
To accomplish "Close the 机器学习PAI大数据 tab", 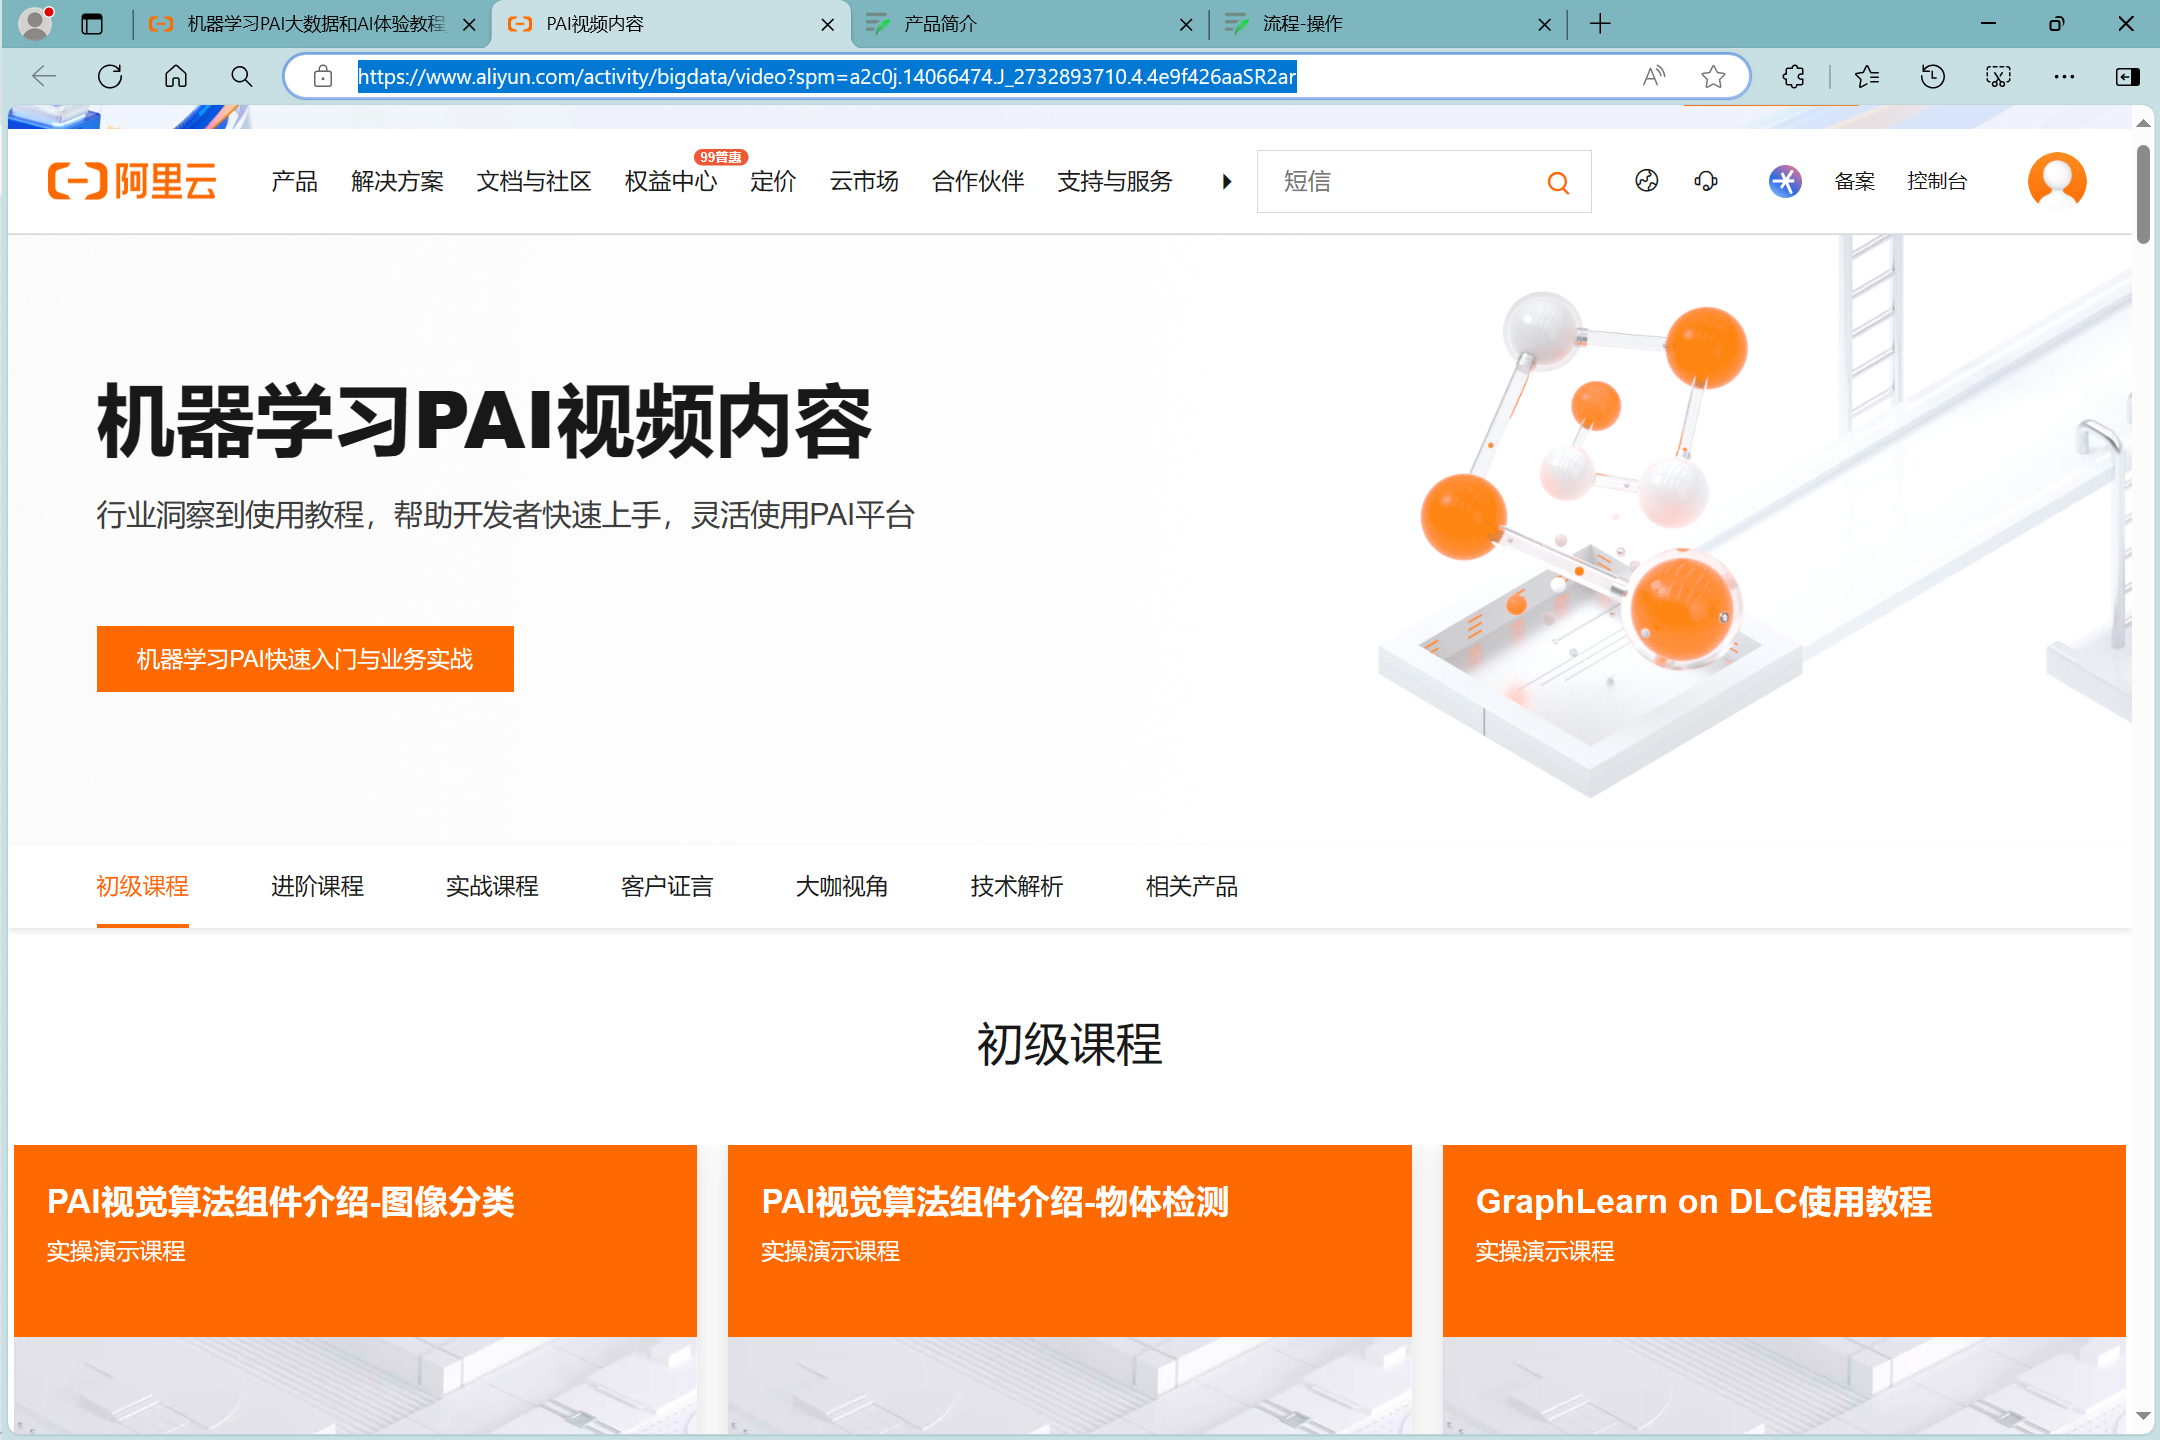I will click(x=469, y=24).
